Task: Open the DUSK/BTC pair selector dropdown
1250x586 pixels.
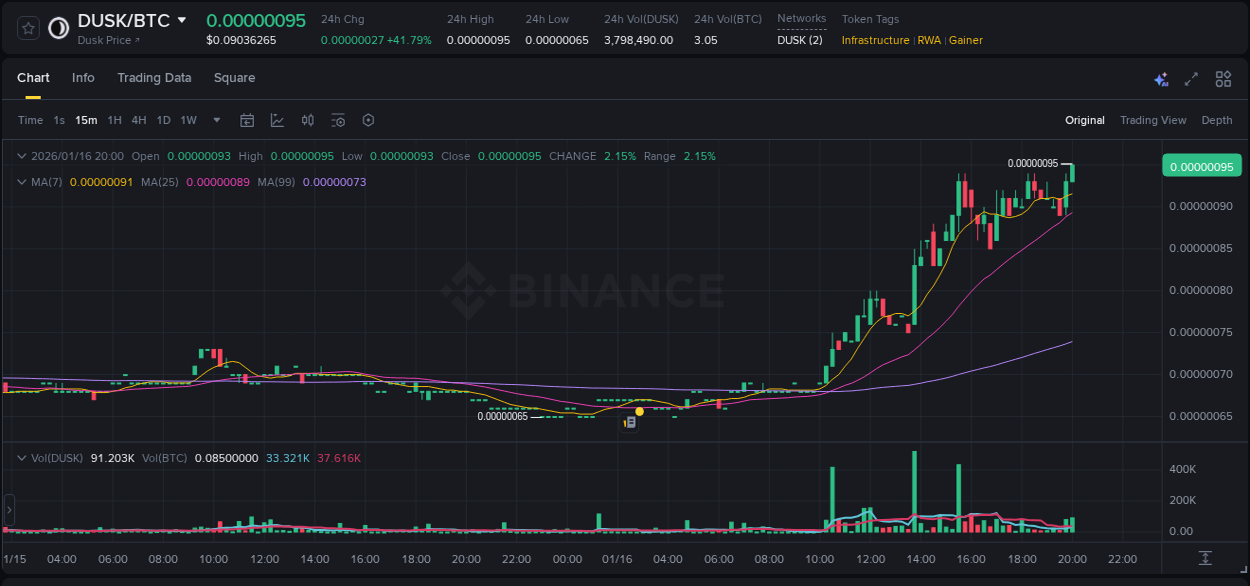Action: (183, 19)
